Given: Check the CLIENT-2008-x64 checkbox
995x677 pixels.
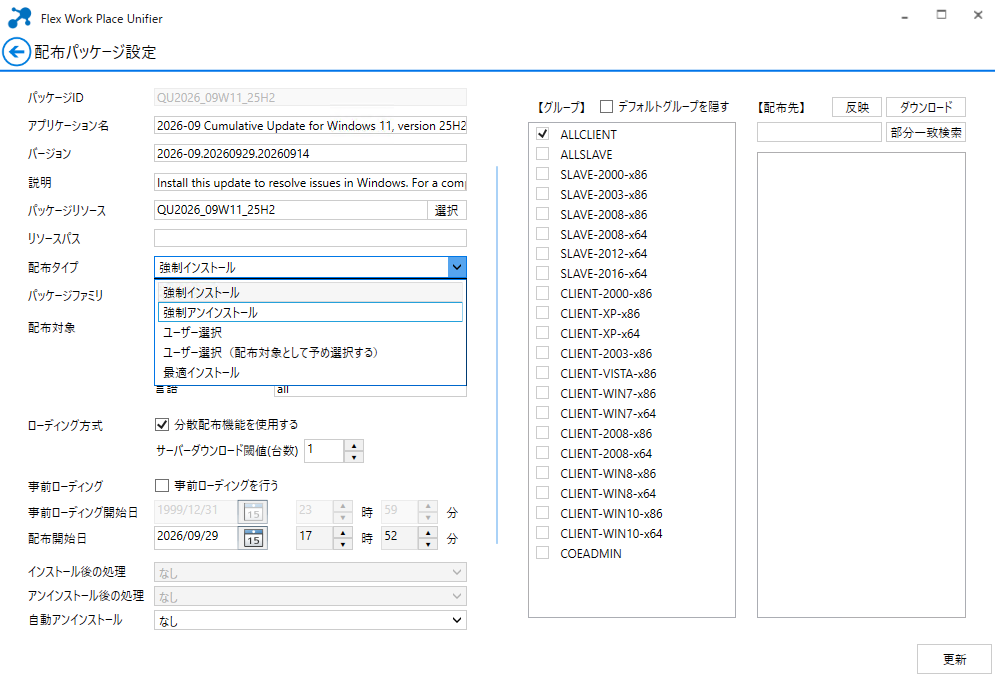Looking at the screenshot, I should (x=543, y=453).
